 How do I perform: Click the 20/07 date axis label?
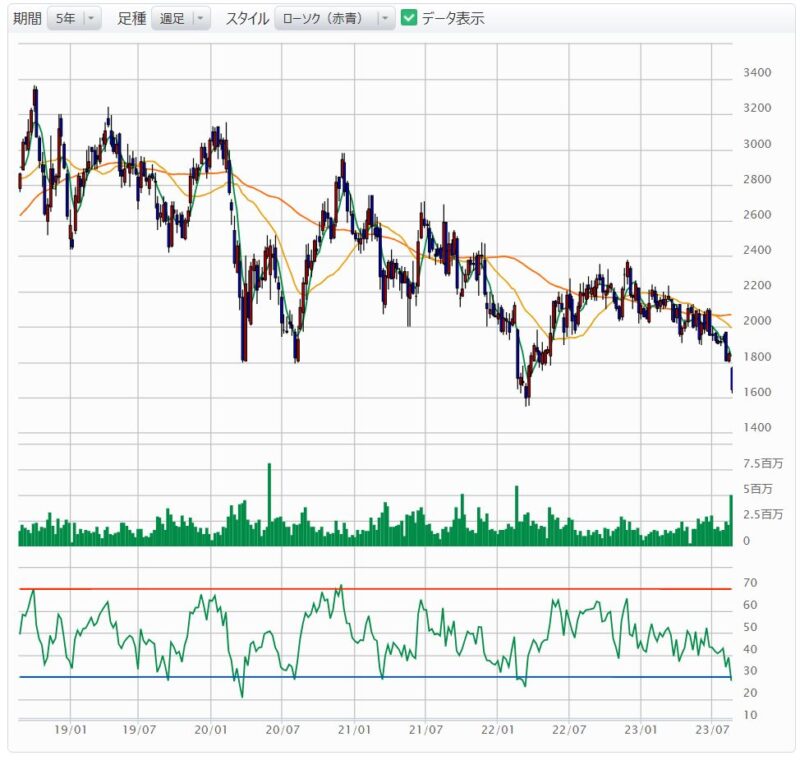coord(282,730)
